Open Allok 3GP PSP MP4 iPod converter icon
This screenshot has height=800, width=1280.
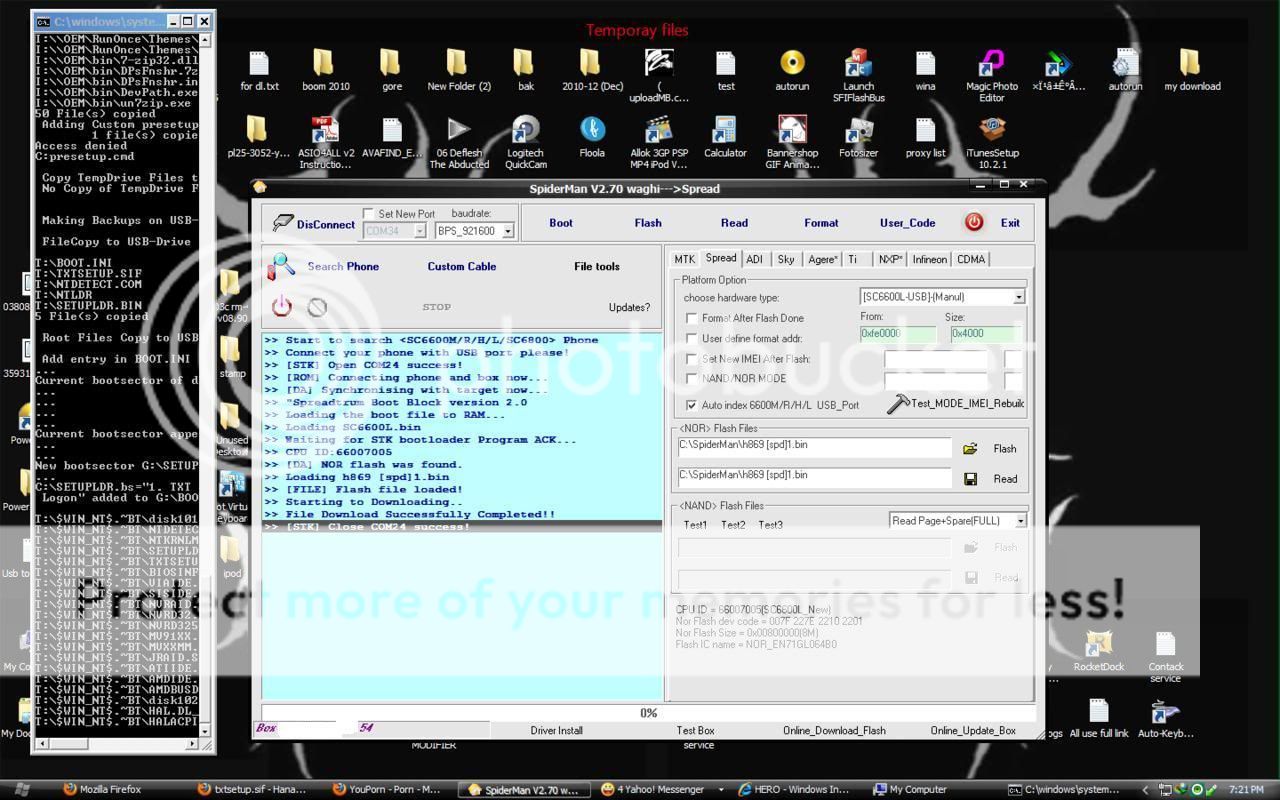click(x=658, y=131)
